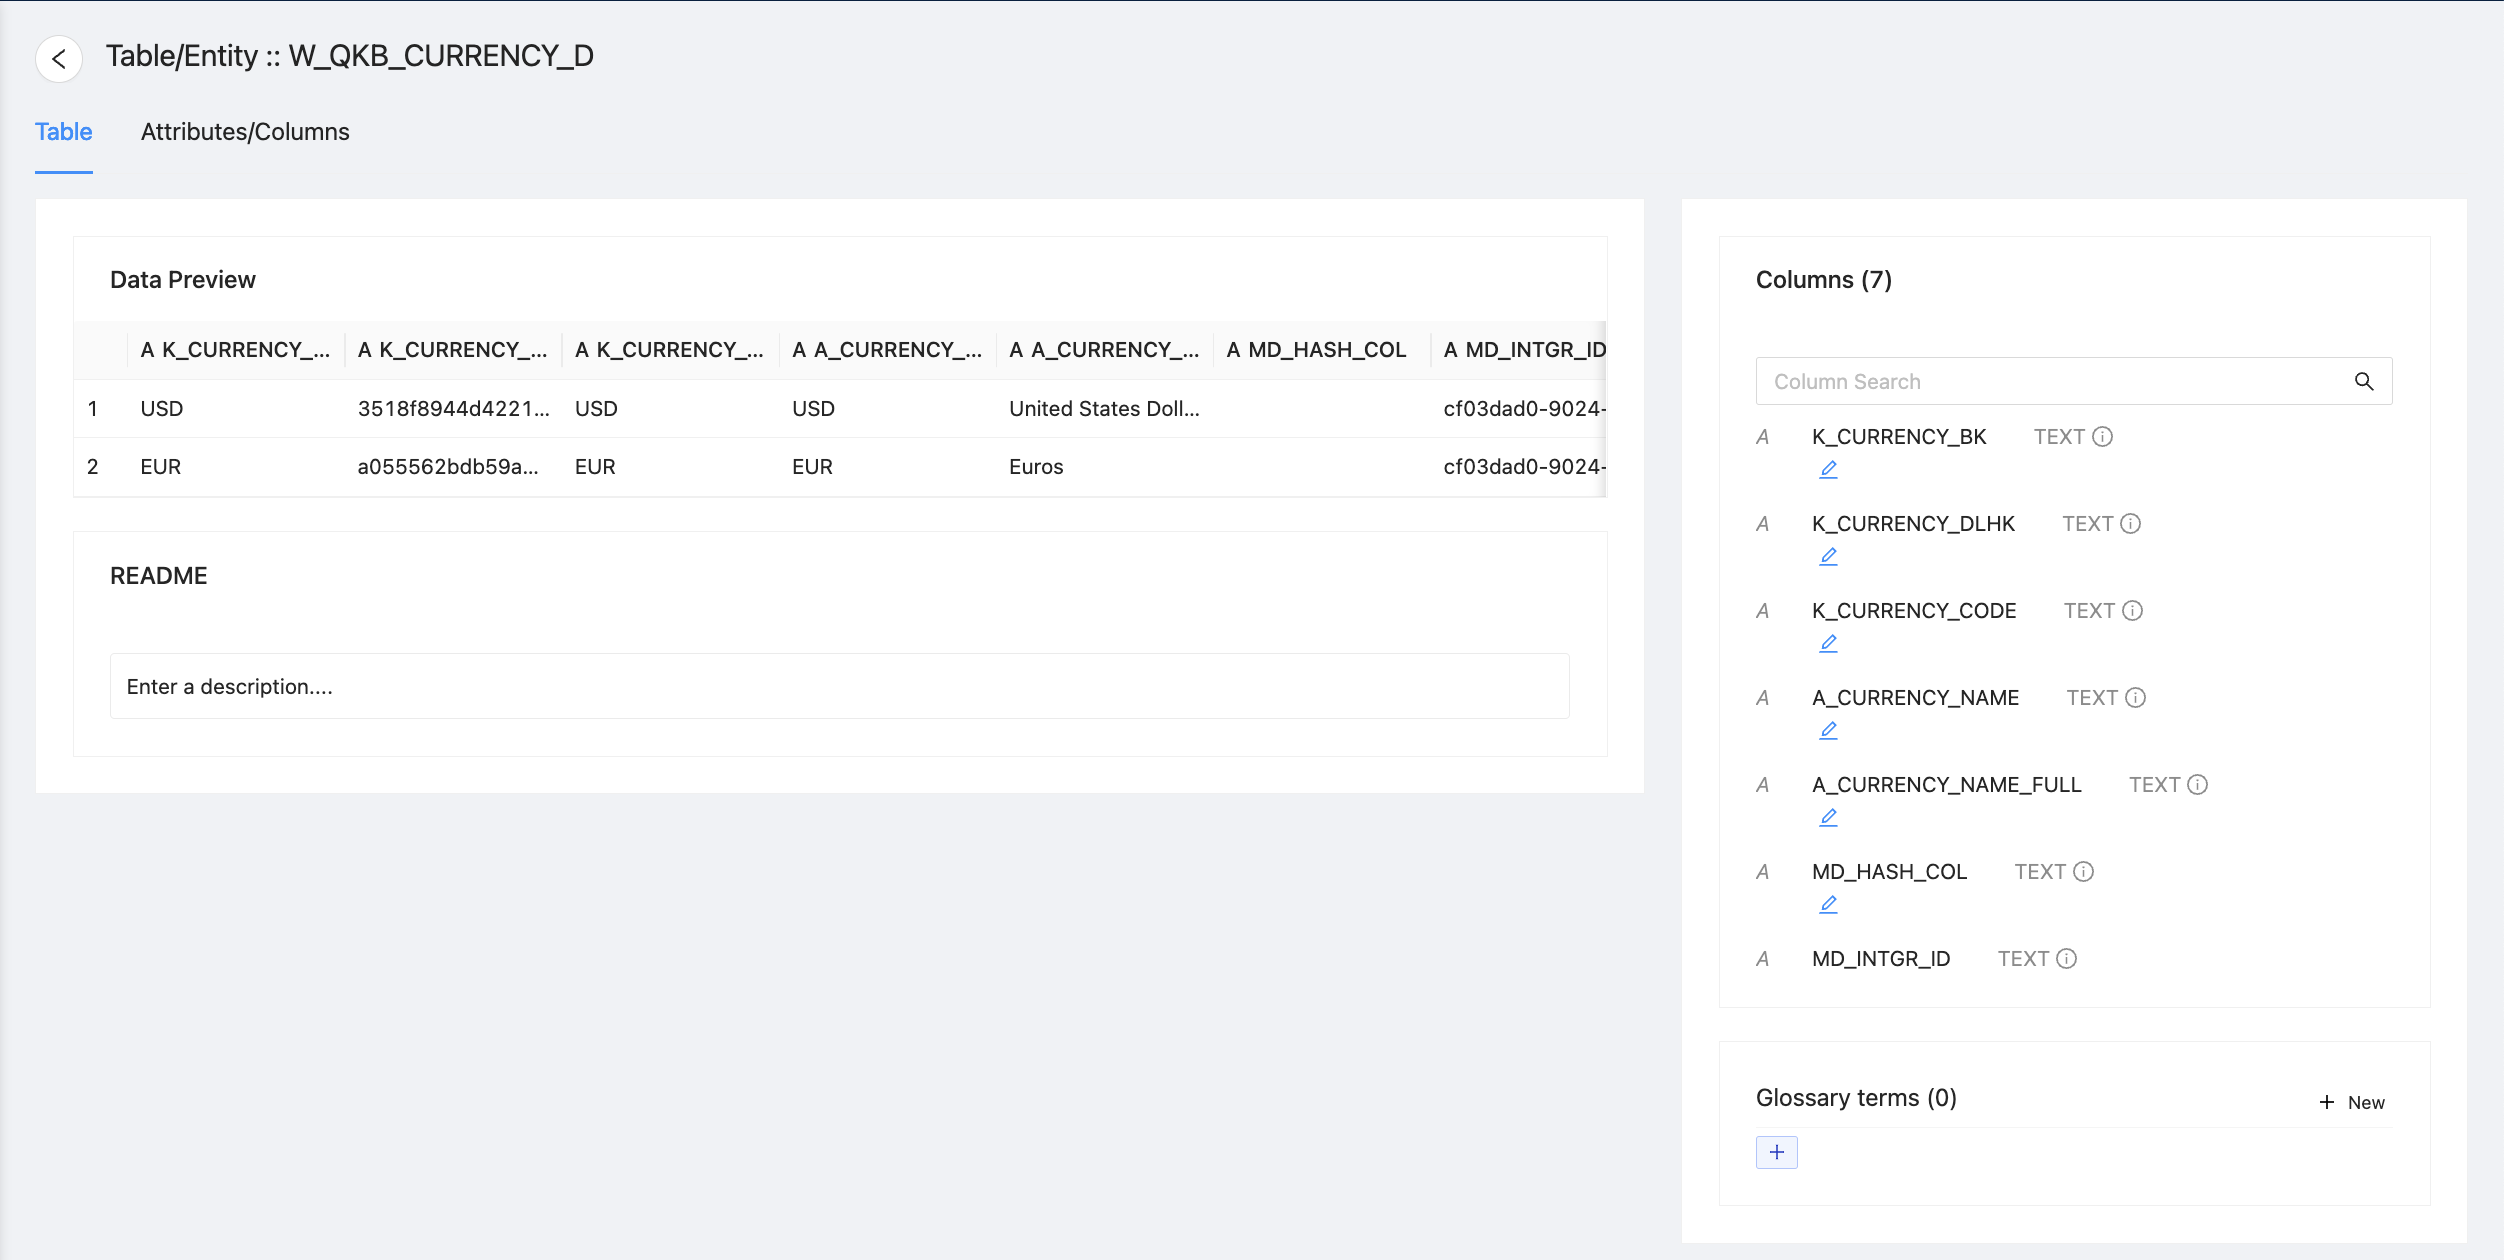Open info icon next to MD_INTGR_ID

(x=2066, y=959)
